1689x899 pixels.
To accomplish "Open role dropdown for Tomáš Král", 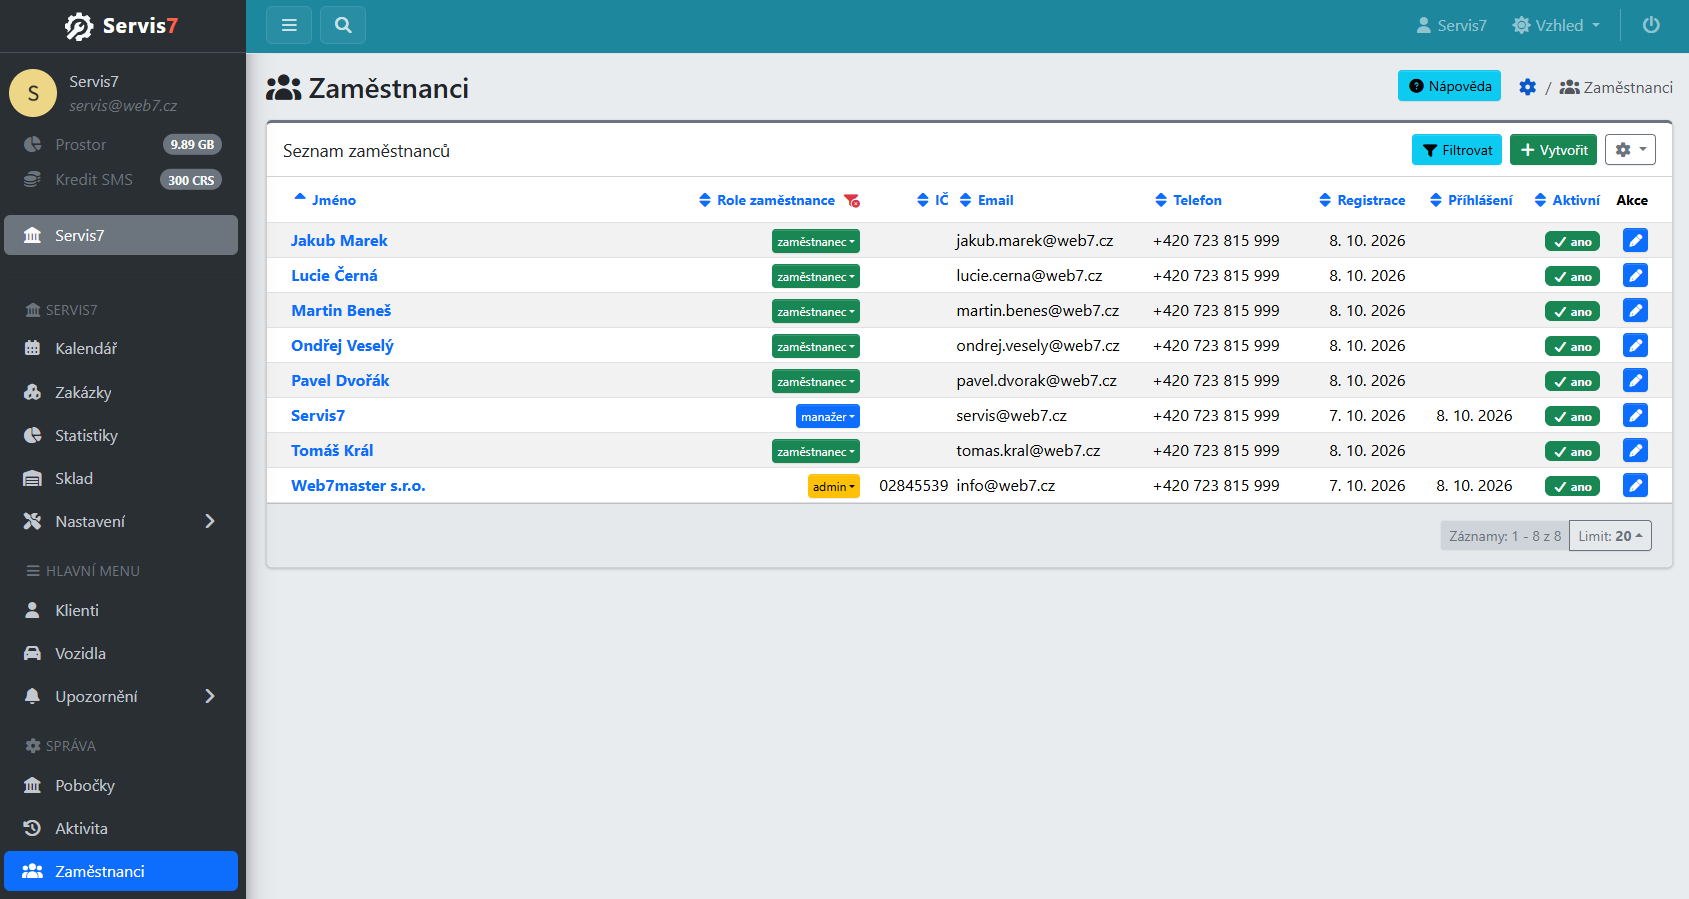I will pos(816,451).
